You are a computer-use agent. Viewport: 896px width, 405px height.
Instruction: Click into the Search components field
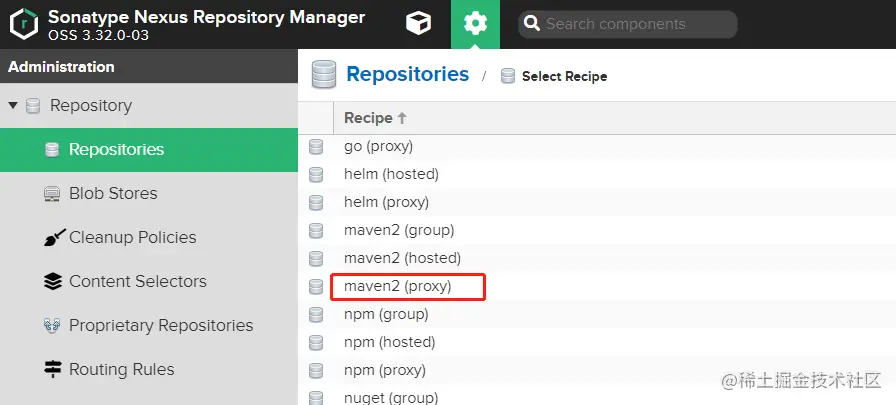click(x=627, y=24)
